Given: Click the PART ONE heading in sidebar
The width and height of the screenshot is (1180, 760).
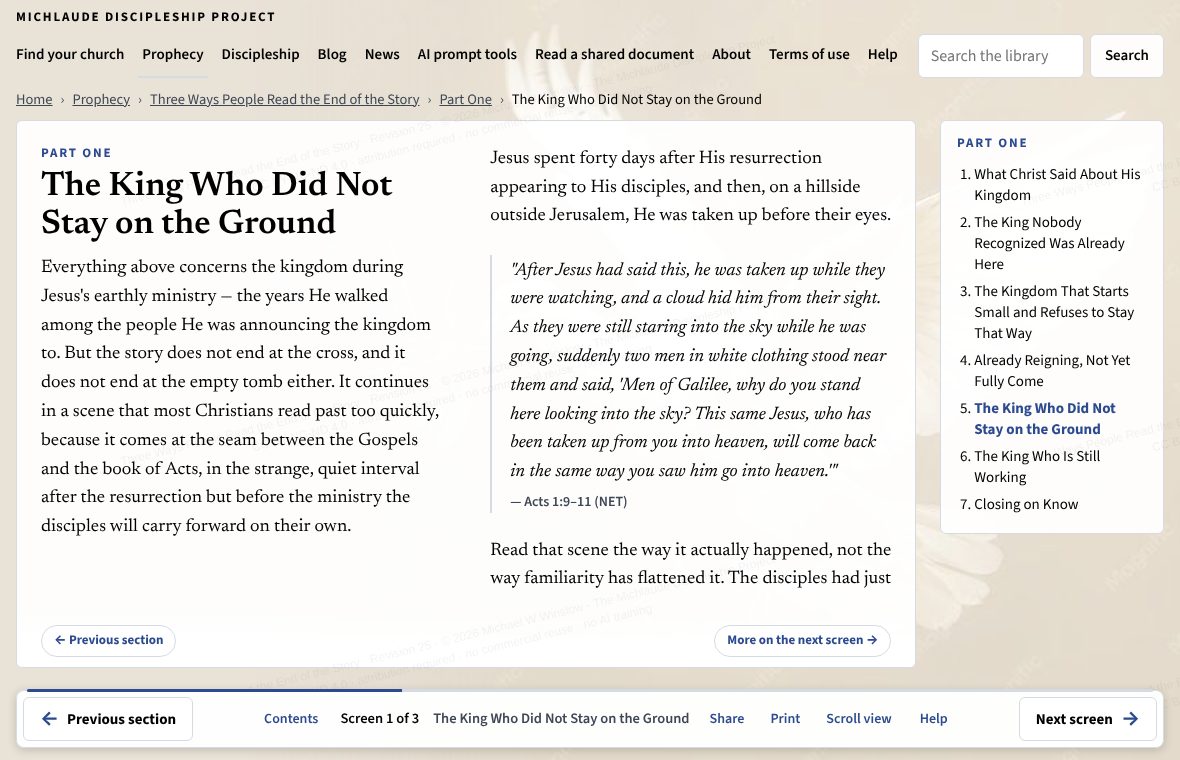Looking at the screenshot, I should point(992,143).
